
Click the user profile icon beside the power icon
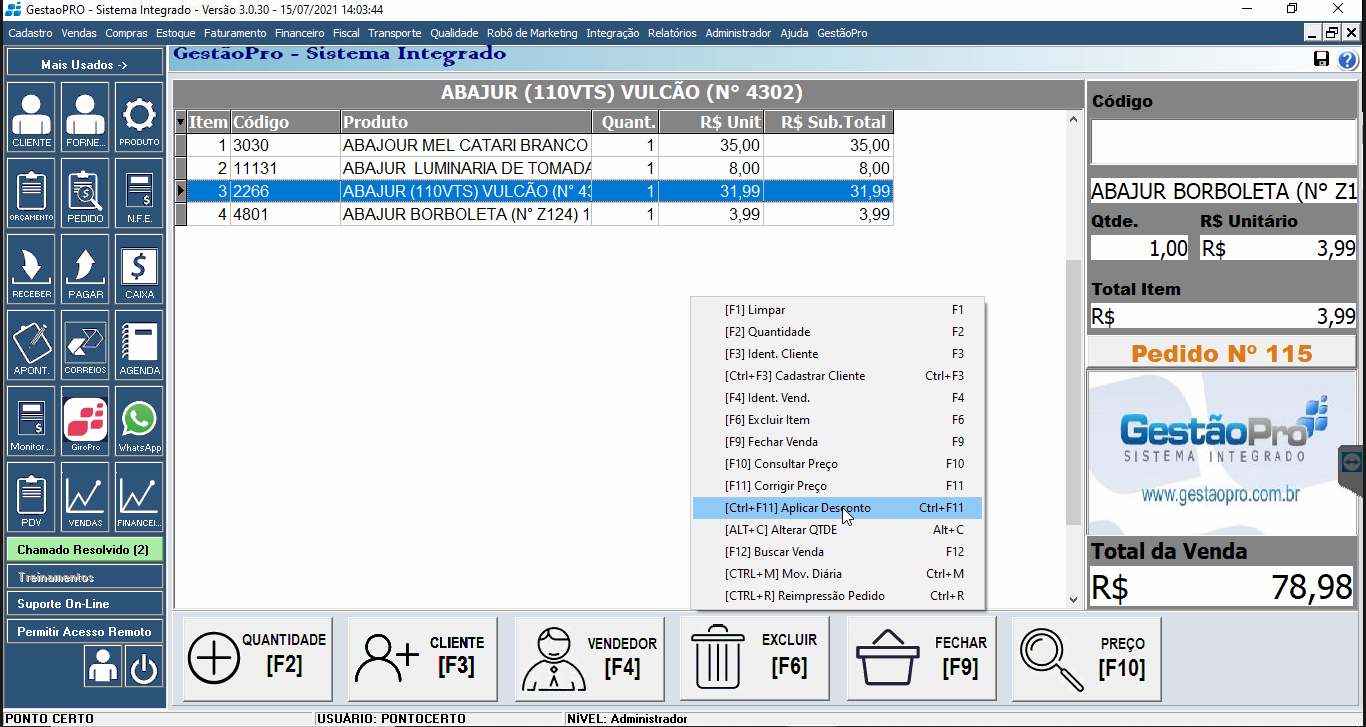pyautogui.click(x=103, y=666)
